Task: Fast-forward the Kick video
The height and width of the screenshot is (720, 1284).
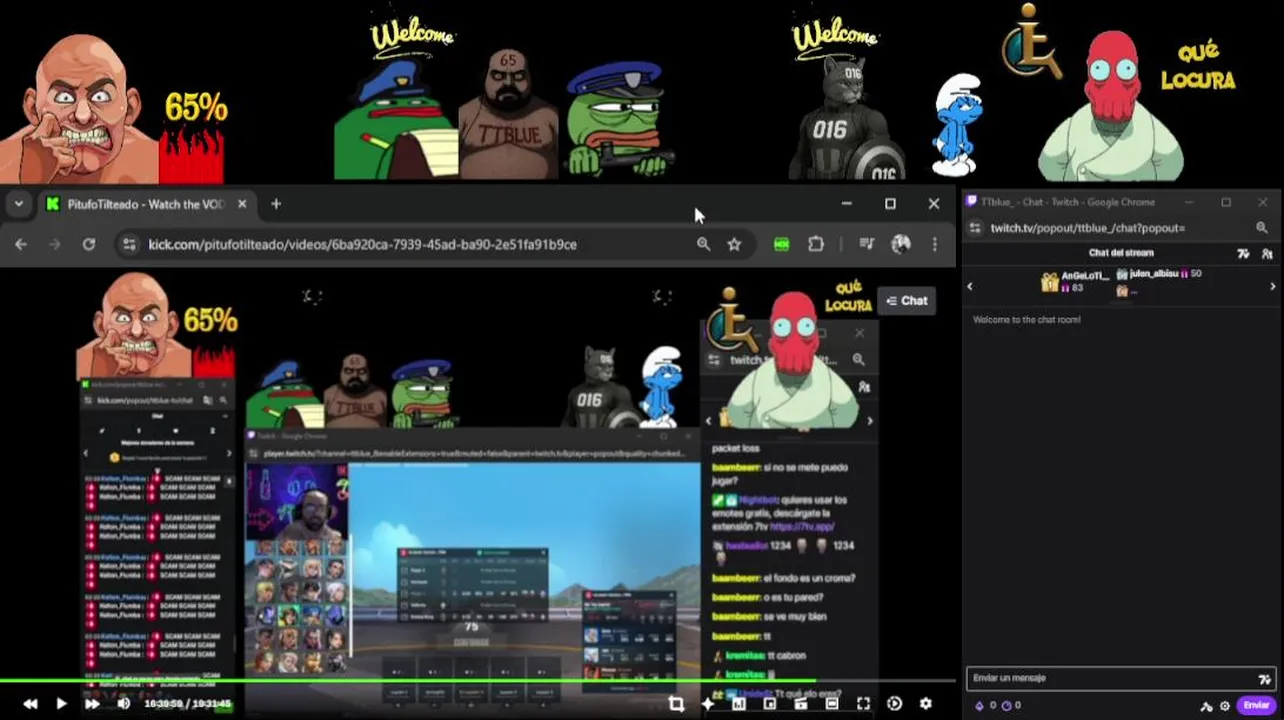Action: click(92, 704)
